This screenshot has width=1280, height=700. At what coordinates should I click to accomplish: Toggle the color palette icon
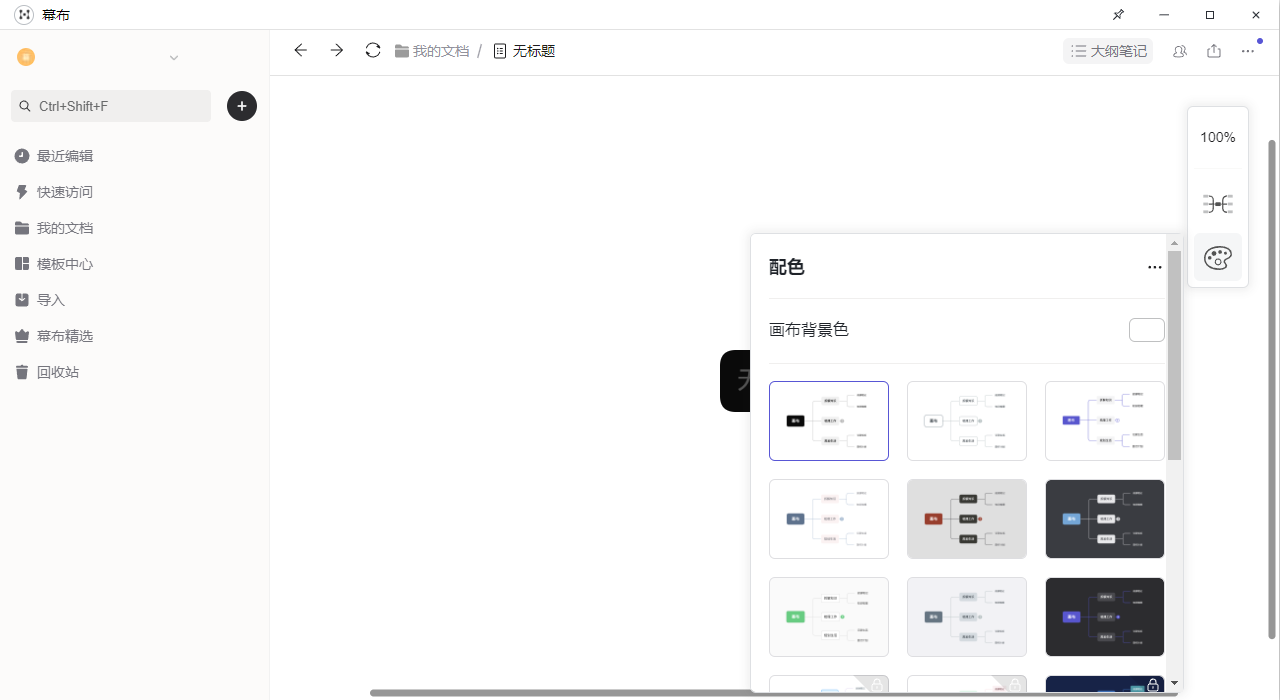pyautogui.click(x=1218, y=258)
